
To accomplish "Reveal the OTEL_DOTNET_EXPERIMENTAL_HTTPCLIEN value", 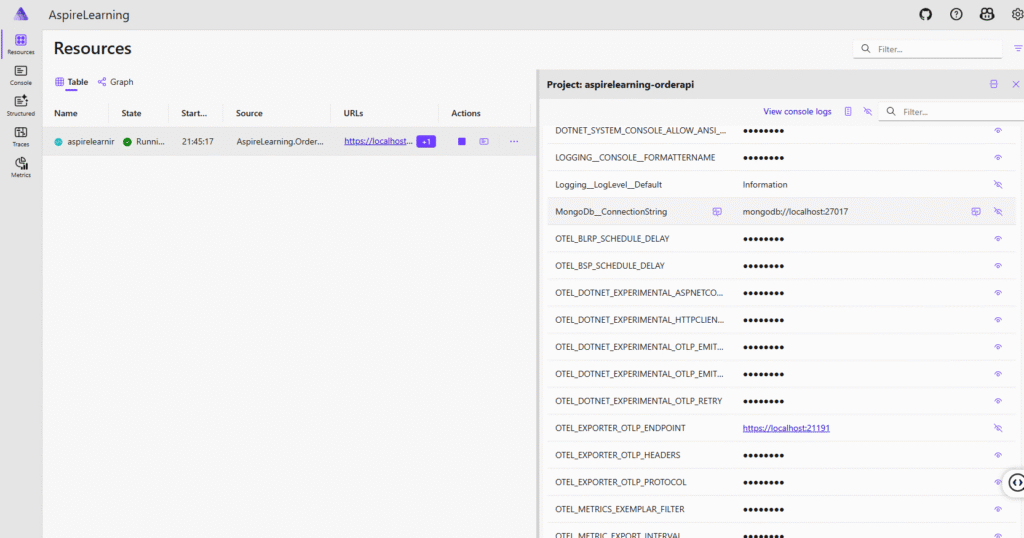I will pos(998,320).
